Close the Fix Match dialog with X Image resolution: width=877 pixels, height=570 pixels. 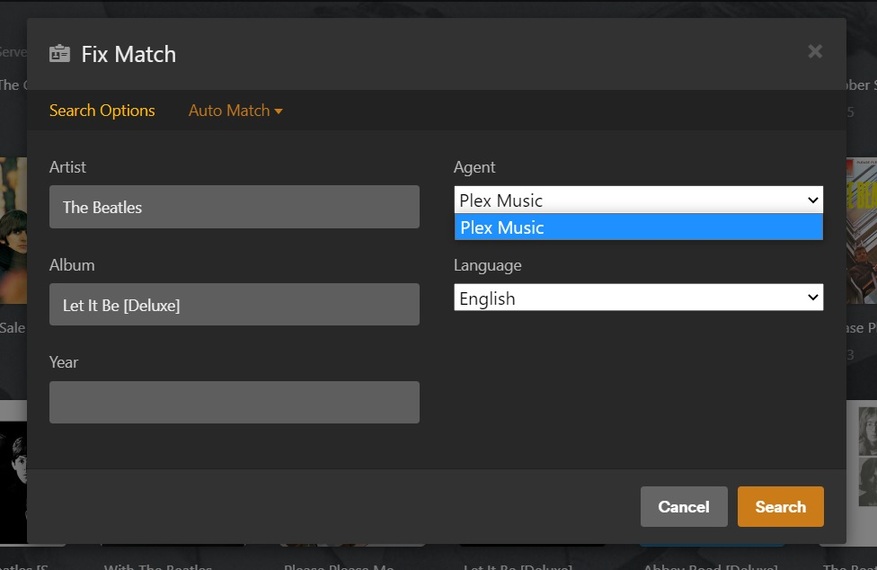[815, 51]
